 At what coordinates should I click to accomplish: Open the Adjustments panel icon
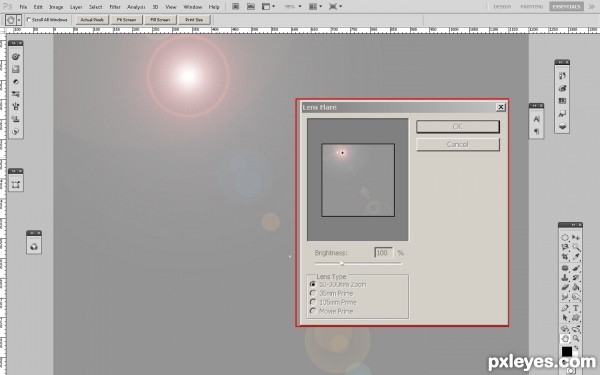tap(16, 82)
